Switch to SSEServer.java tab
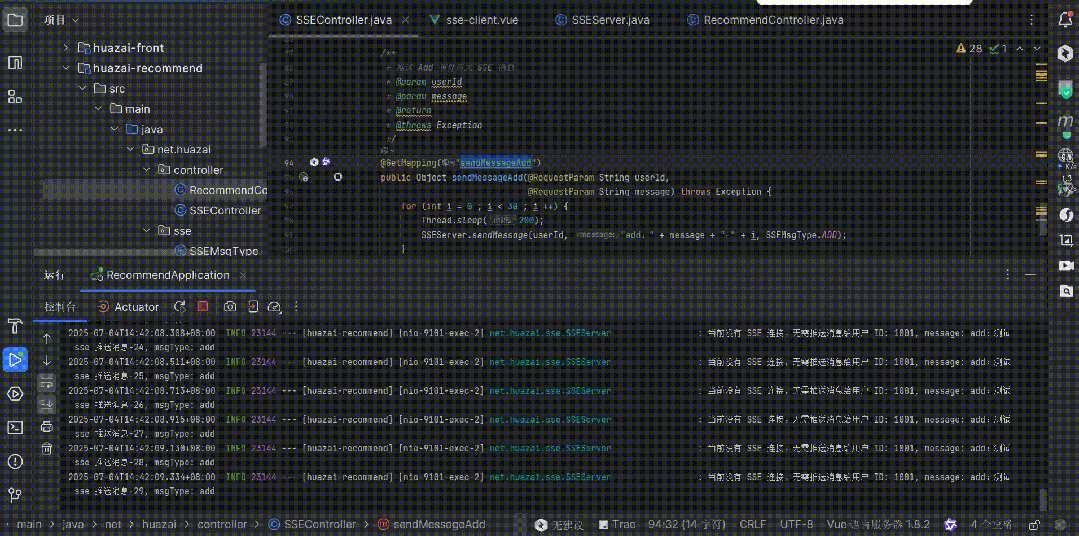Screen dimensions: 1079x536 tap(603, 20)
